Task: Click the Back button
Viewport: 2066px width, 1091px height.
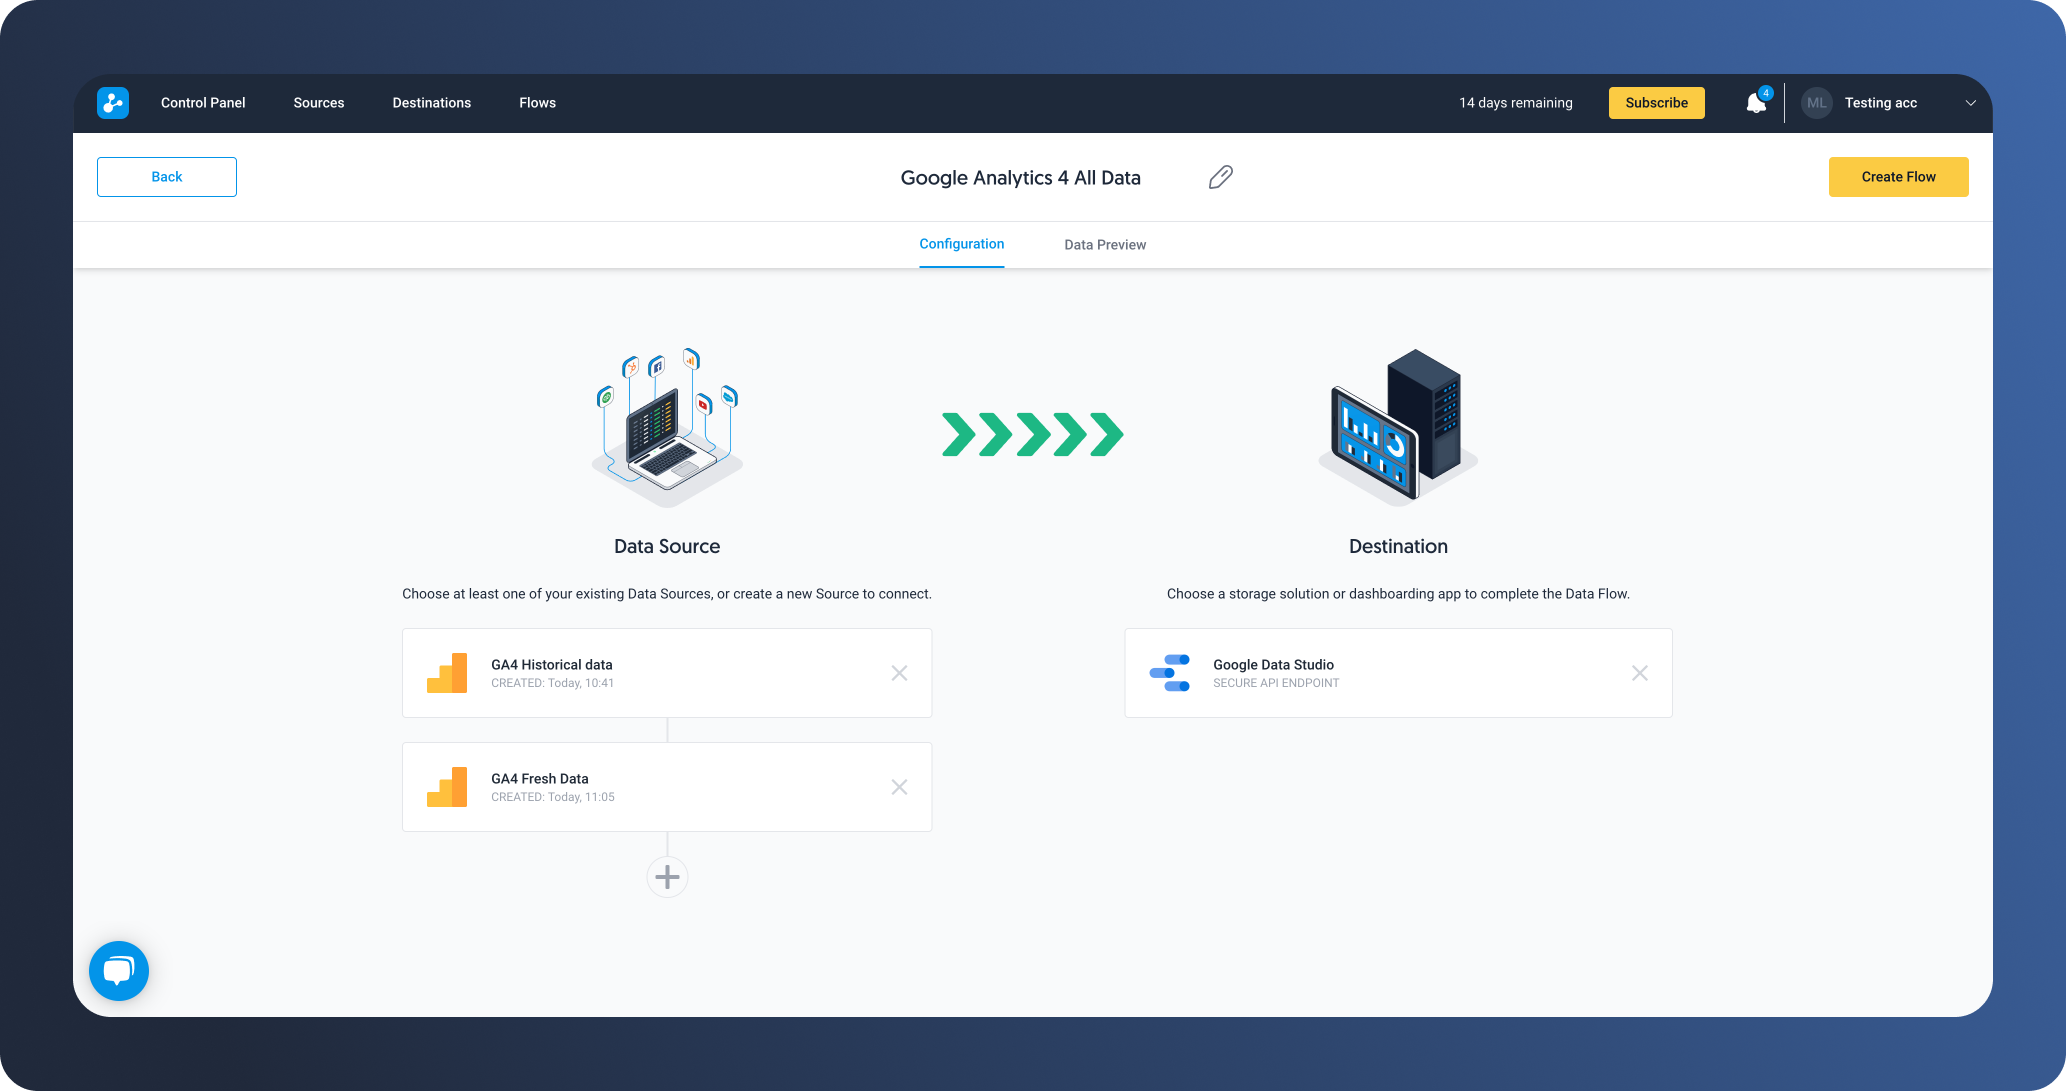Action: (167, 177)
